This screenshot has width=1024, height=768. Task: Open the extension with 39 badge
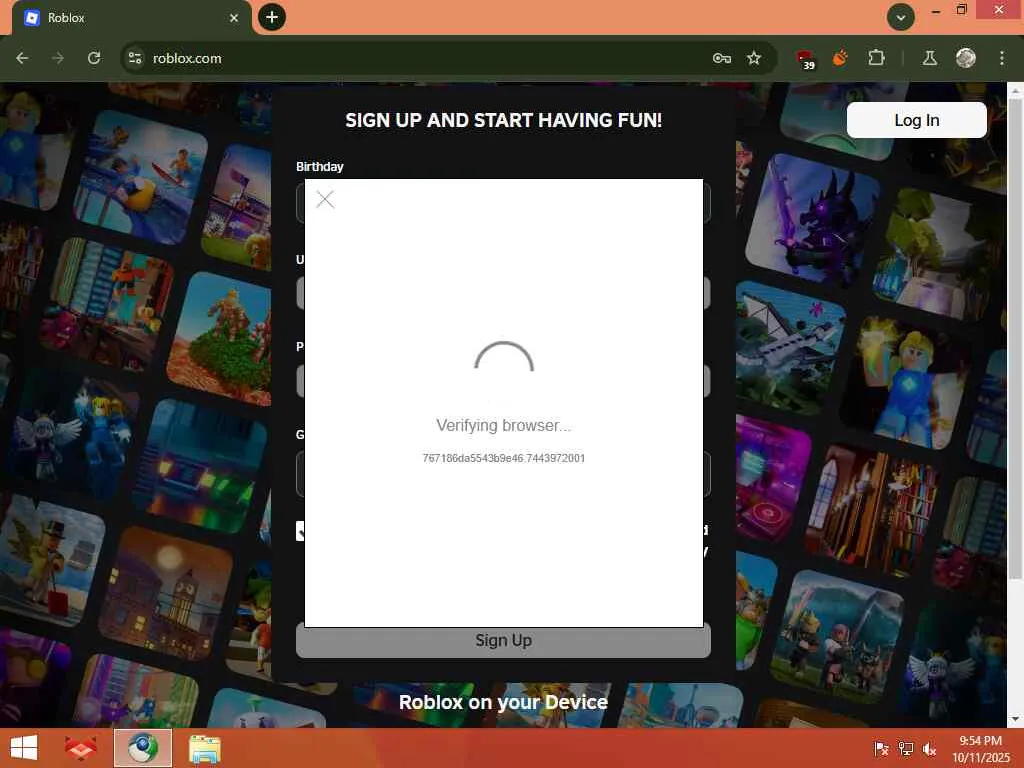[x=806, y=59]
